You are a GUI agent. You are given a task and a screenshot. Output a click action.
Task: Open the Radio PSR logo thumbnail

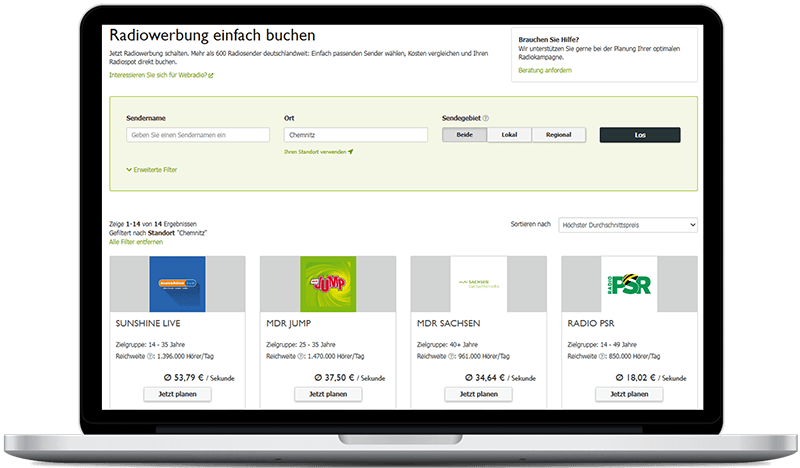point(629,284)
